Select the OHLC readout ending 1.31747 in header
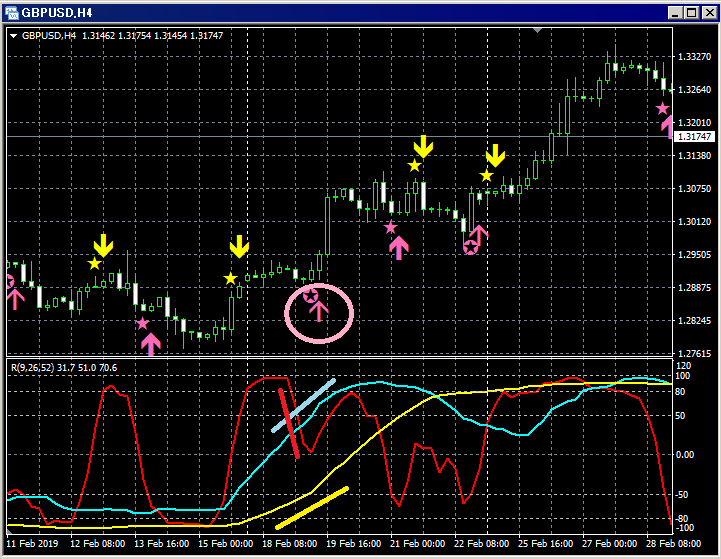This screenshot has width=721, height=559. (152, 36)
